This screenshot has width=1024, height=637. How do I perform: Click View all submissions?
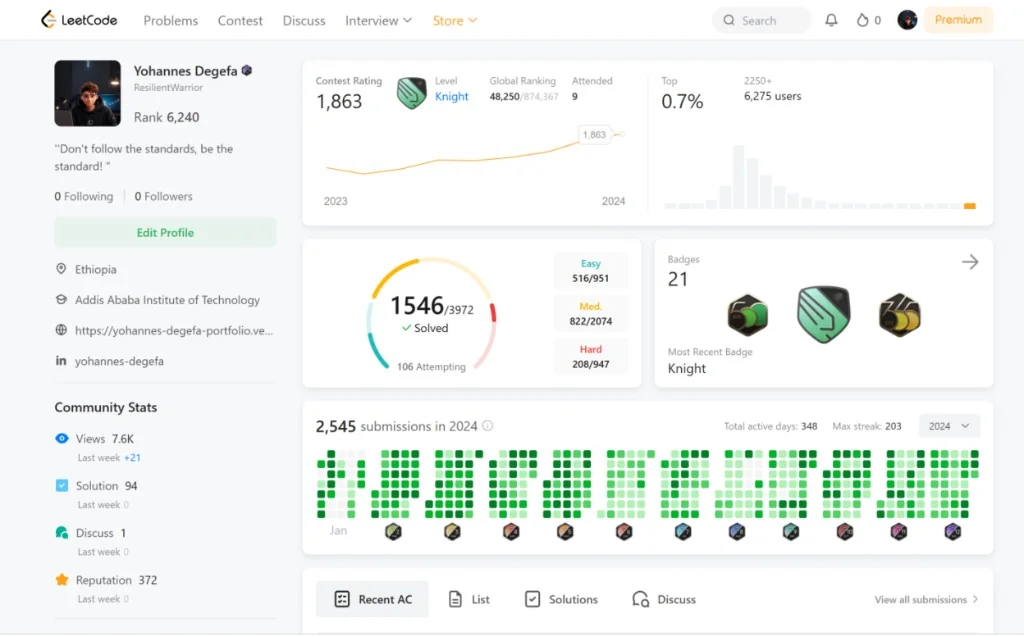[x=926, y=599]
